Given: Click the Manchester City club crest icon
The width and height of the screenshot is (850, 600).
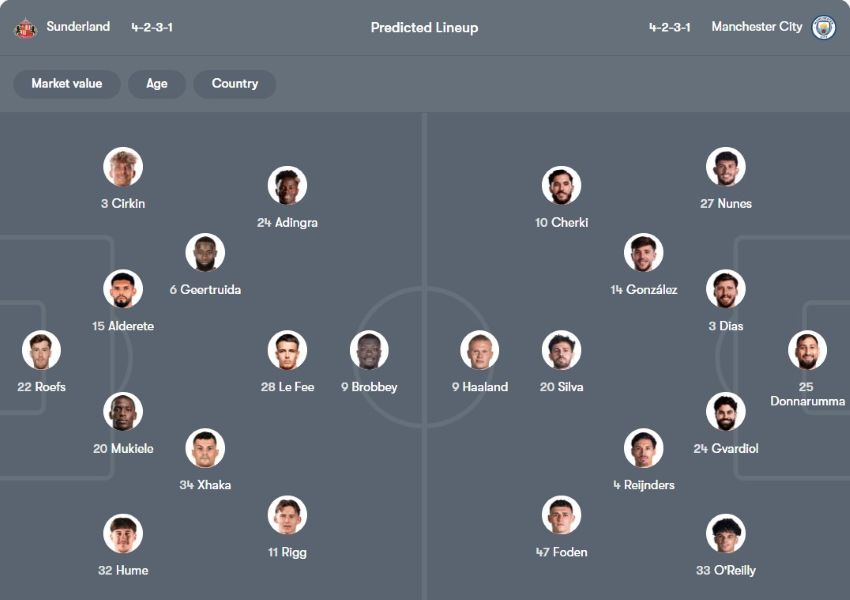Looking at the screenshot, I should click(823, 27).
